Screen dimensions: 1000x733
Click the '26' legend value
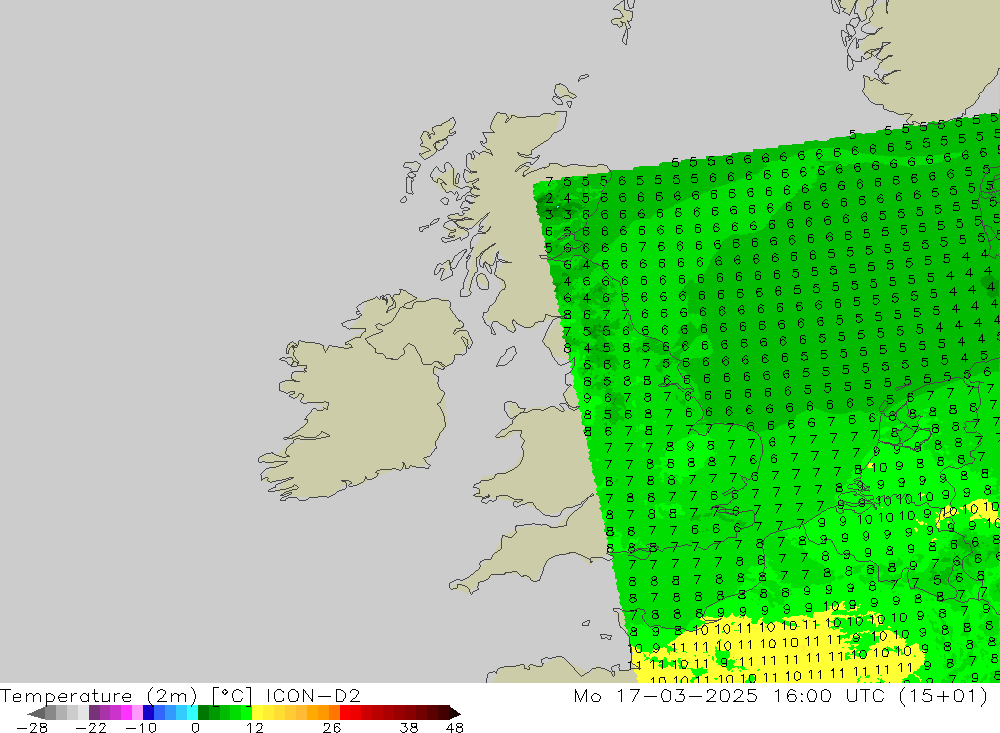pos(332,728)
